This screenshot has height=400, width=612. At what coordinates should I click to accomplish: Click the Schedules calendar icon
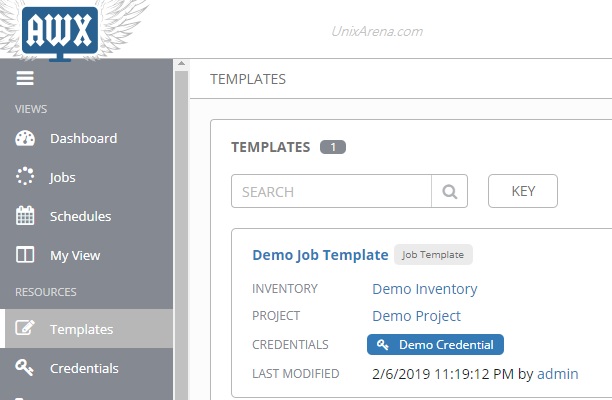[26, 217]
